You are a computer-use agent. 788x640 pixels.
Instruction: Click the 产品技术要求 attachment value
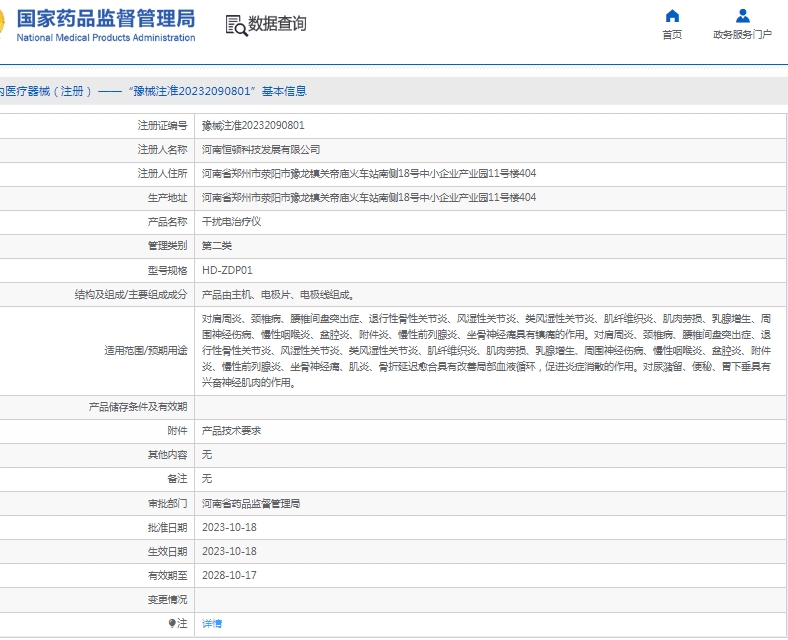point(232,431)
